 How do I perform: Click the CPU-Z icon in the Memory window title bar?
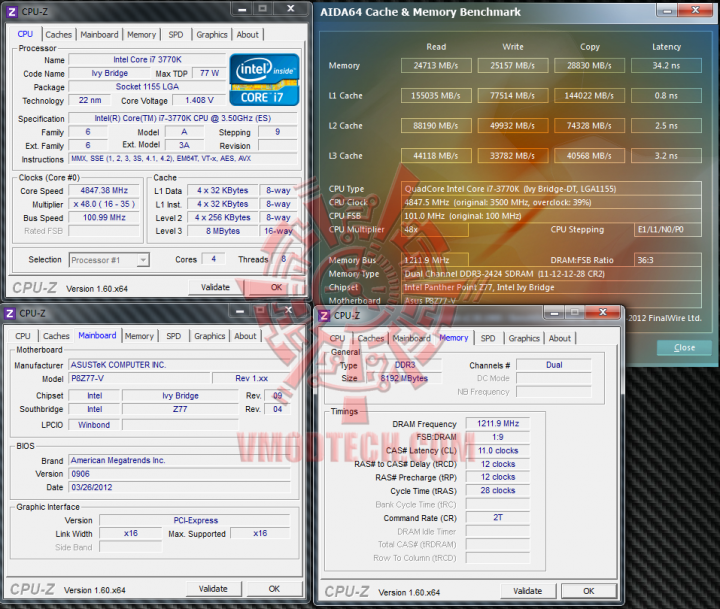tap(324, 316)
